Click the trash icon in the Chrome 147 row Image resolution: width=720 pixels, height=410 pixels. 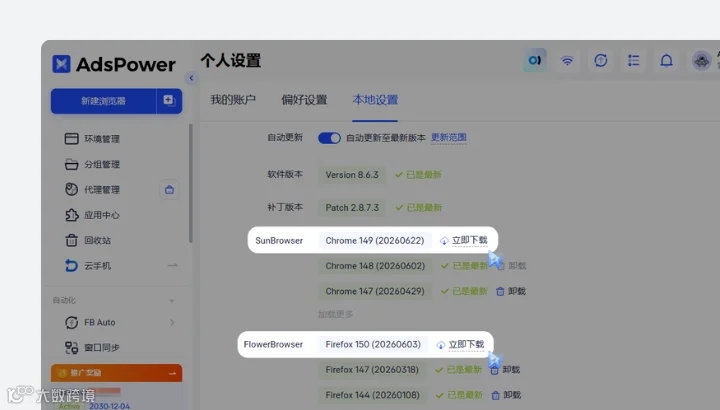coord(500,291)
